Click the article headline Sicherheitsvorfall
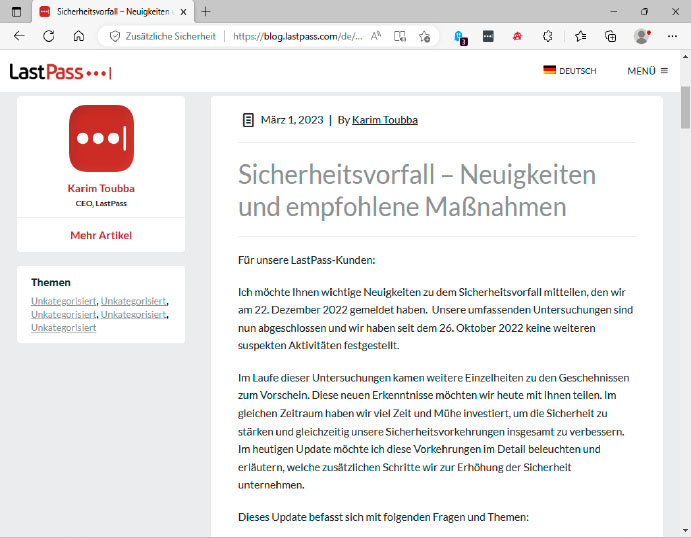Viewport: 691px width, 538px height. 416,190
